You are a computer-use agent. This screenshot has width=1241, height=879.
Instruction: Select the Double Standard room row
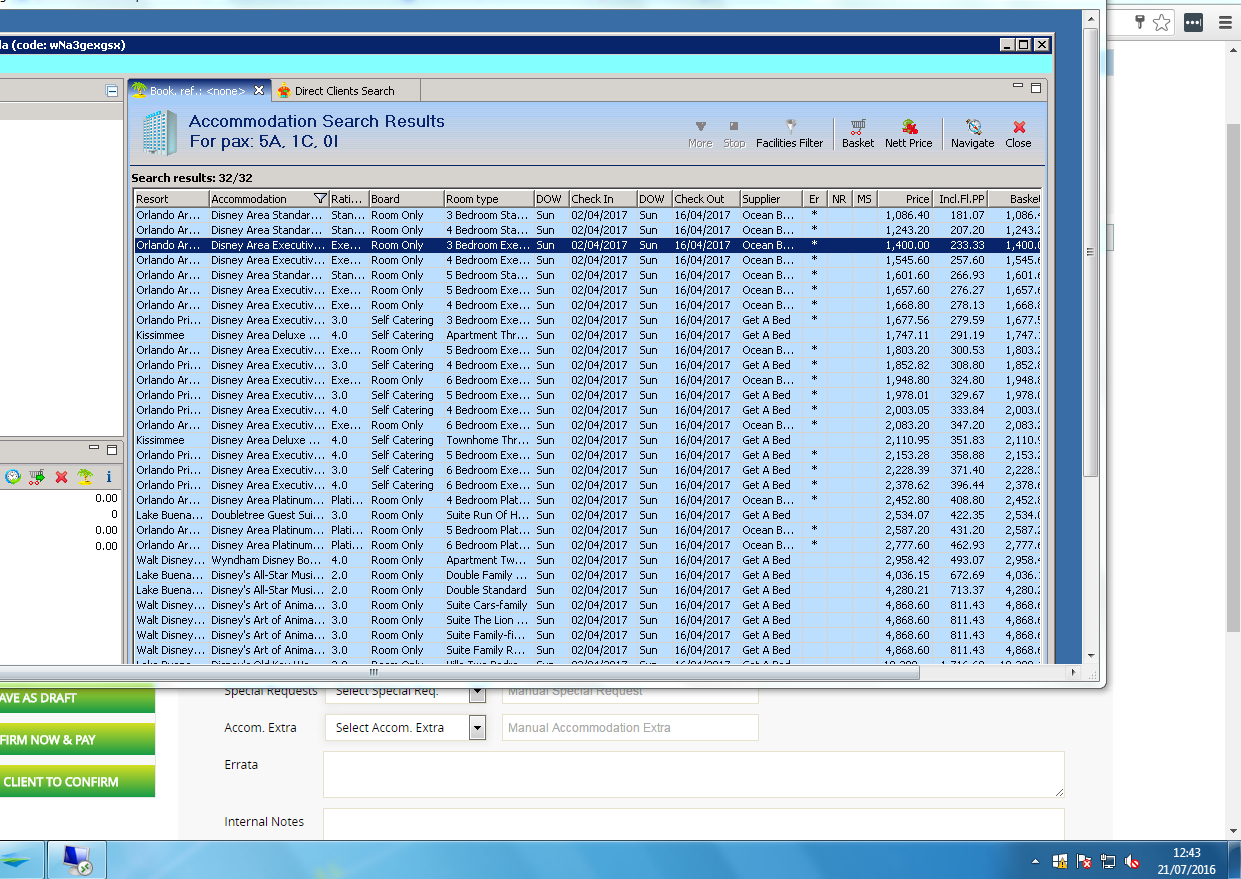[588, 590]
